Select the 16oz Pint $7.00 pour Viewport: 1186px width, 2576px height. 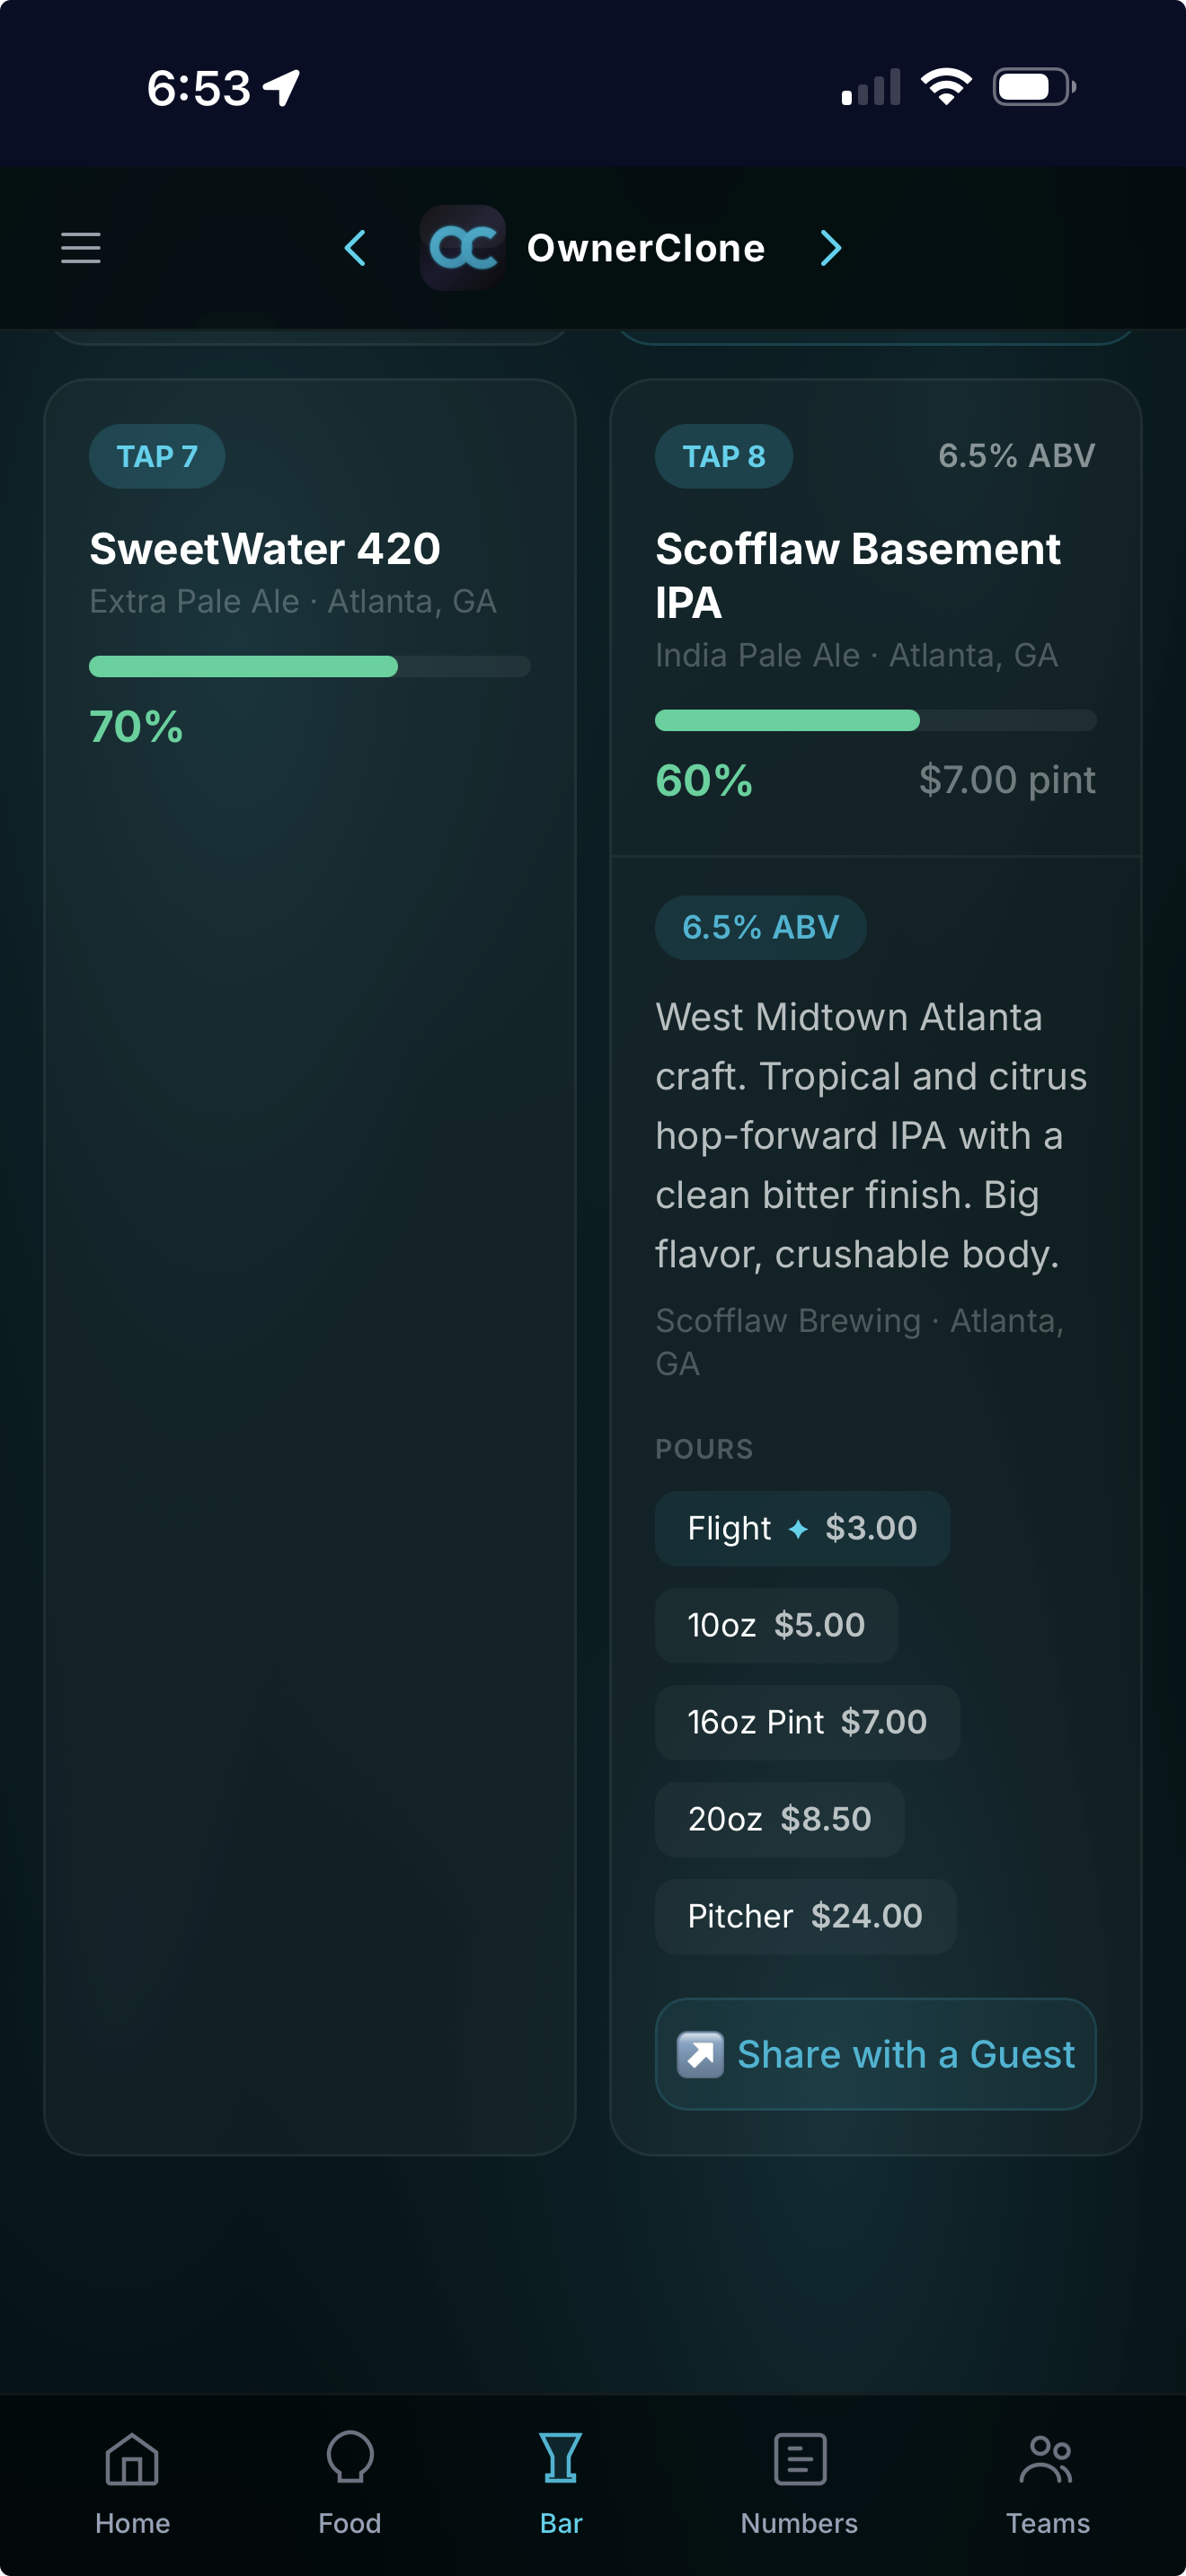[x=807, y=1722]
